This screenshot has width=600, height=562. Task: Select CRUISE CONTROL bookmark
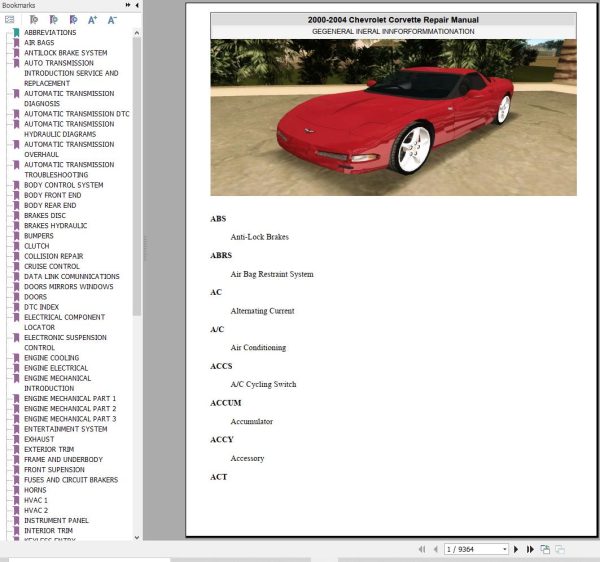52,266
